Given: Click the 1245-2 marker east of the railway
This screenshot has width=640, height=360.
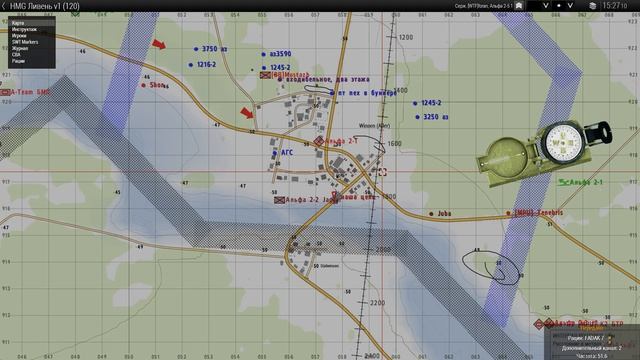Looking at the screenshot, I should tap(415, 103).
